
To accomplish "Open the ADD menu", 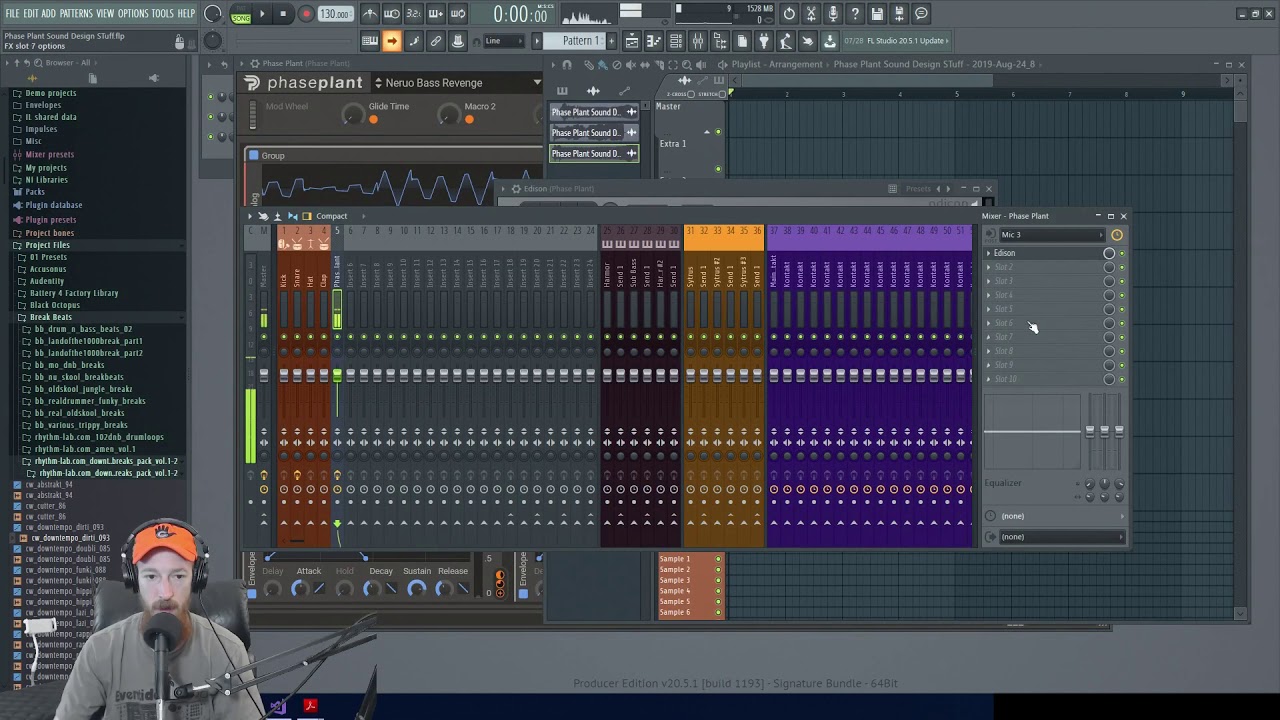I will (x=48, y=13).
